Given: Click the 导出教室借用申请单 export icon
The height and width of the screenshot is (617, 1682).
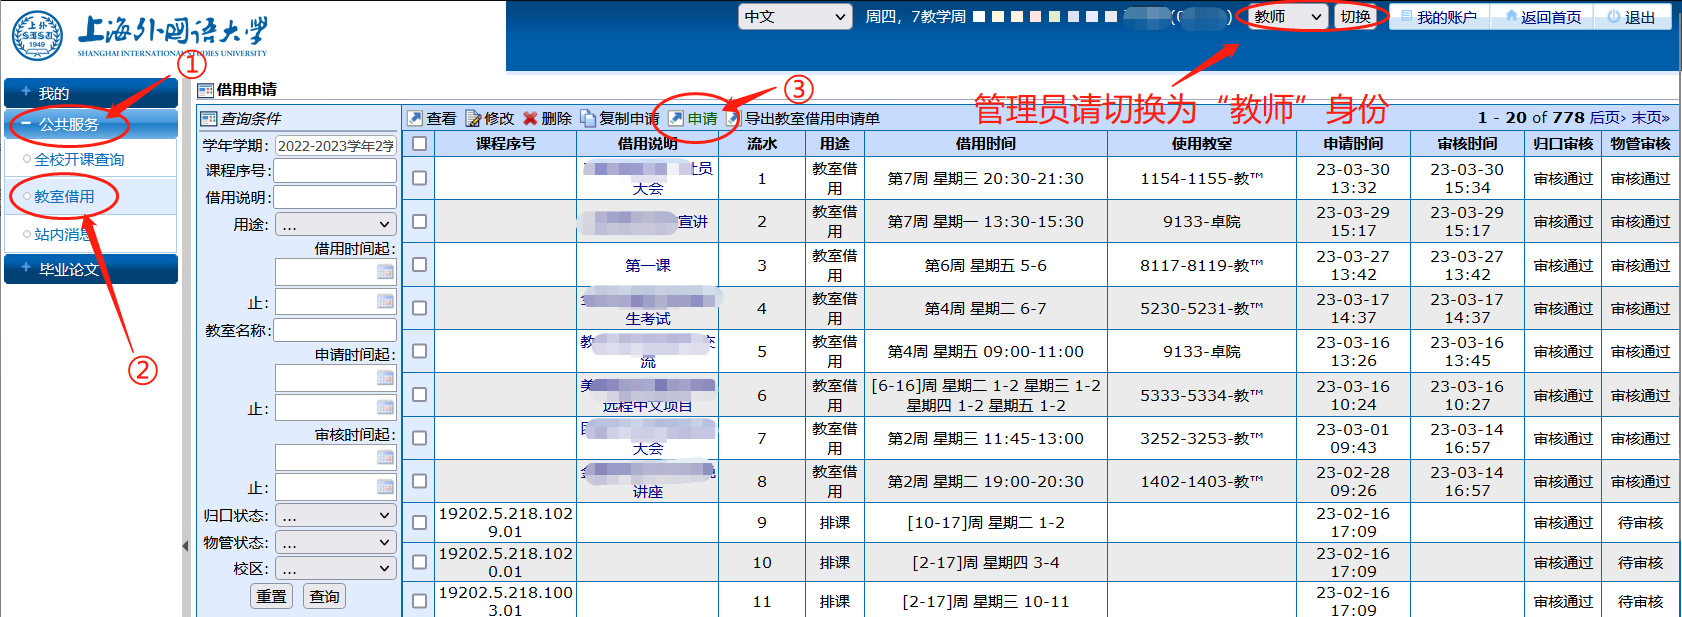Looking at the screenshot, I should pyautogui.click(x=733, y=119).
